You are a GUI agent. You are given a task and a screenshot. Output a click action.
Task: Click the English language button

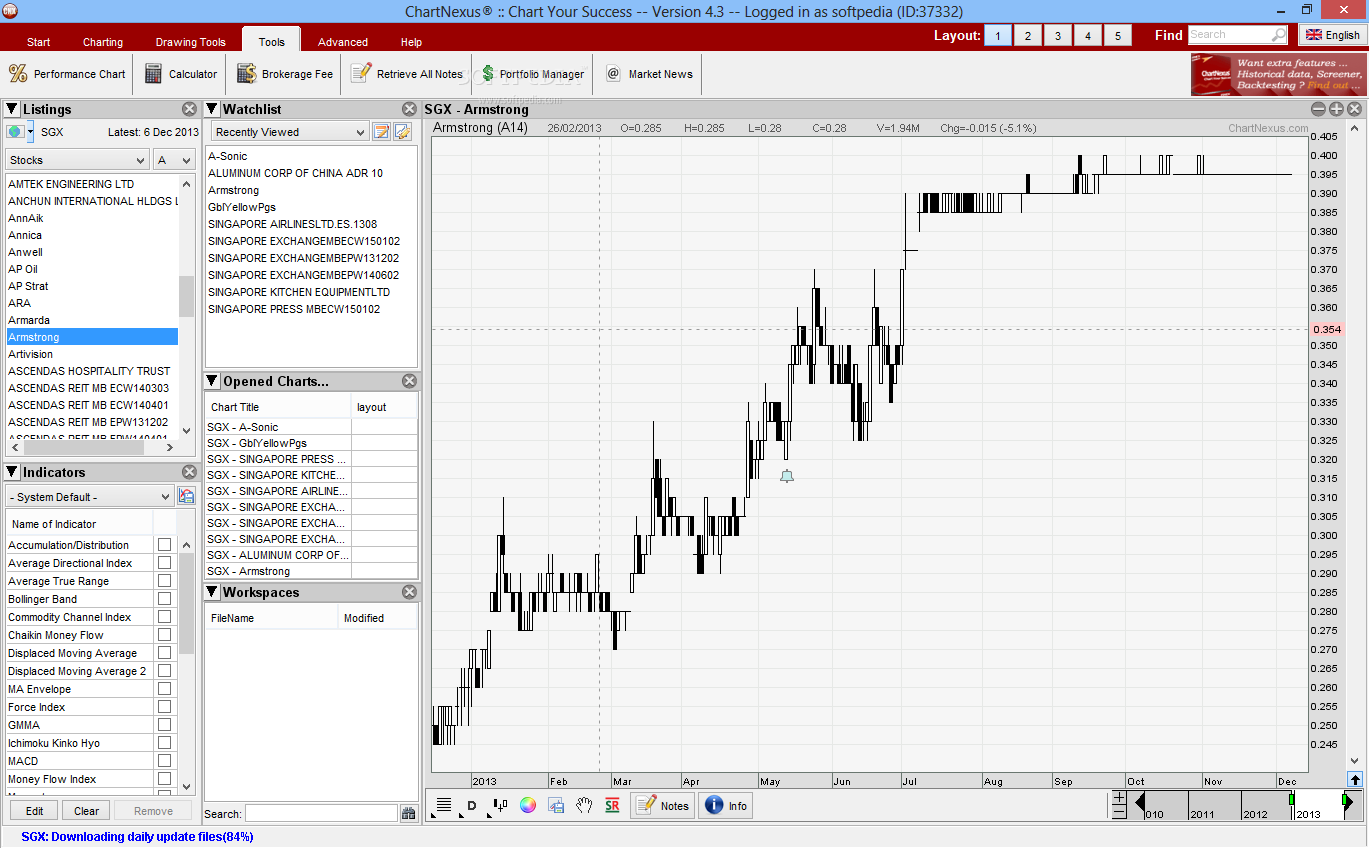pyautogui.click(x=1332, y=35)
